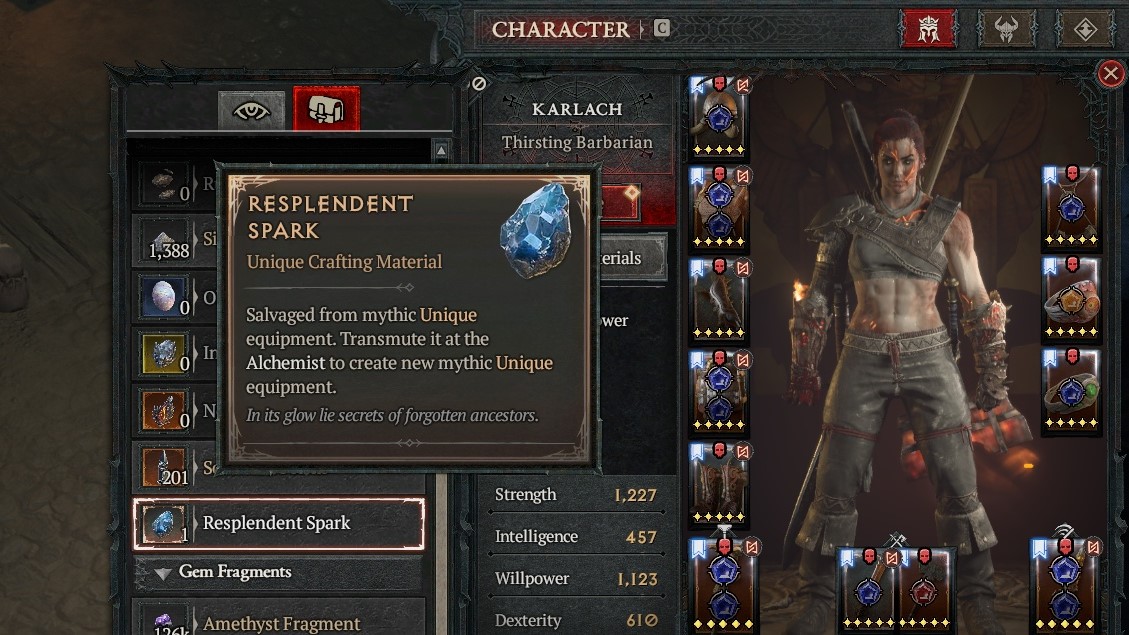This screenshot has width=1129, height=635.
Task: Close the character panel with red X
Action: (x=1111, y=73)
